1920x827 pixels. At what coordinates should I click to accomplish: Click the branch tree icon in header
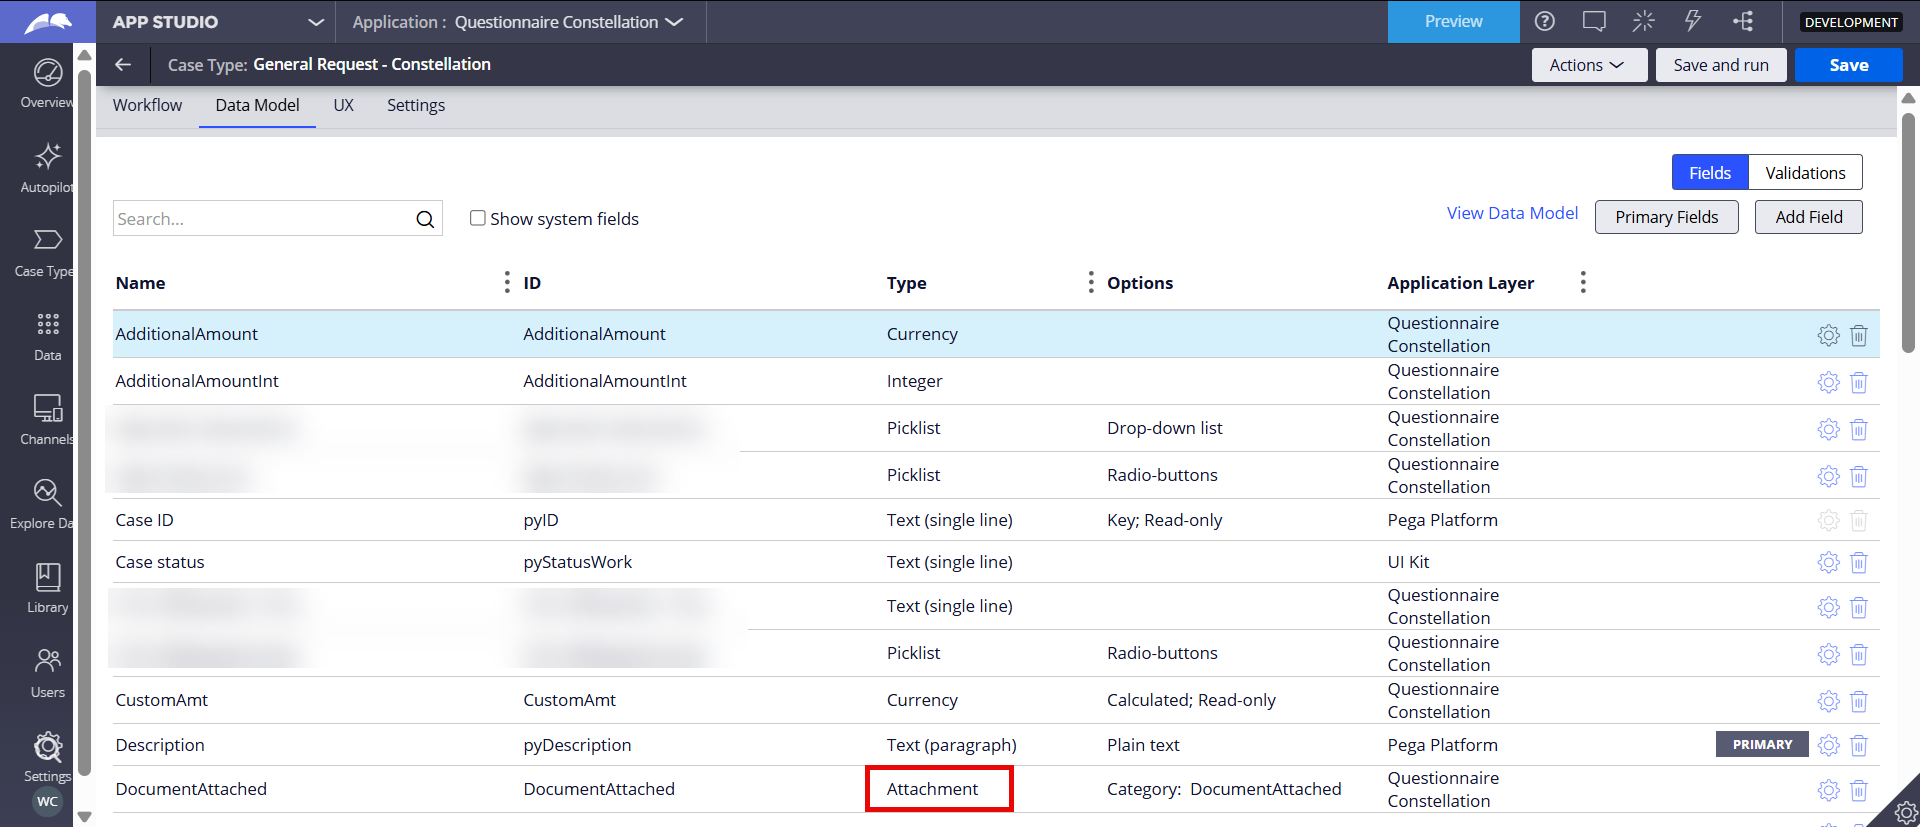coord(1743,21)
